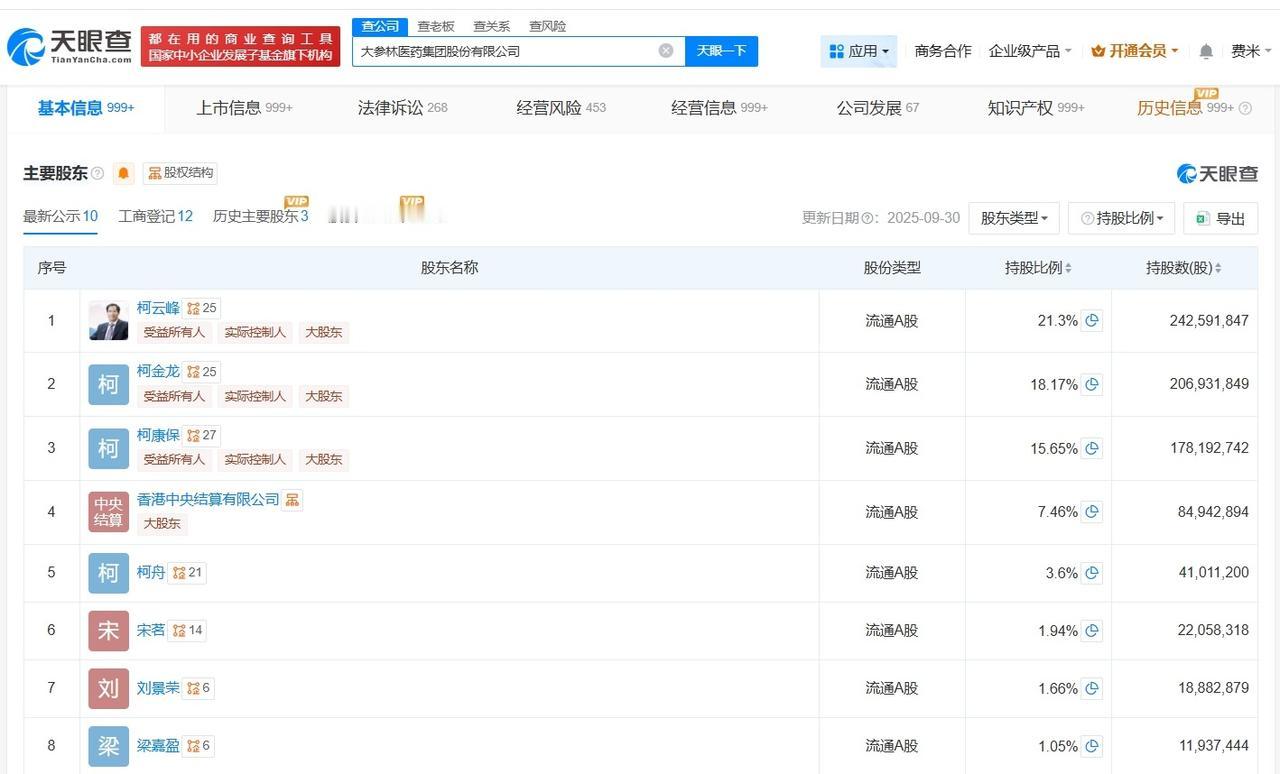Show help tooltip next to 主要股东 title
Screen dimensions: 1280x774
click(97, 173)
